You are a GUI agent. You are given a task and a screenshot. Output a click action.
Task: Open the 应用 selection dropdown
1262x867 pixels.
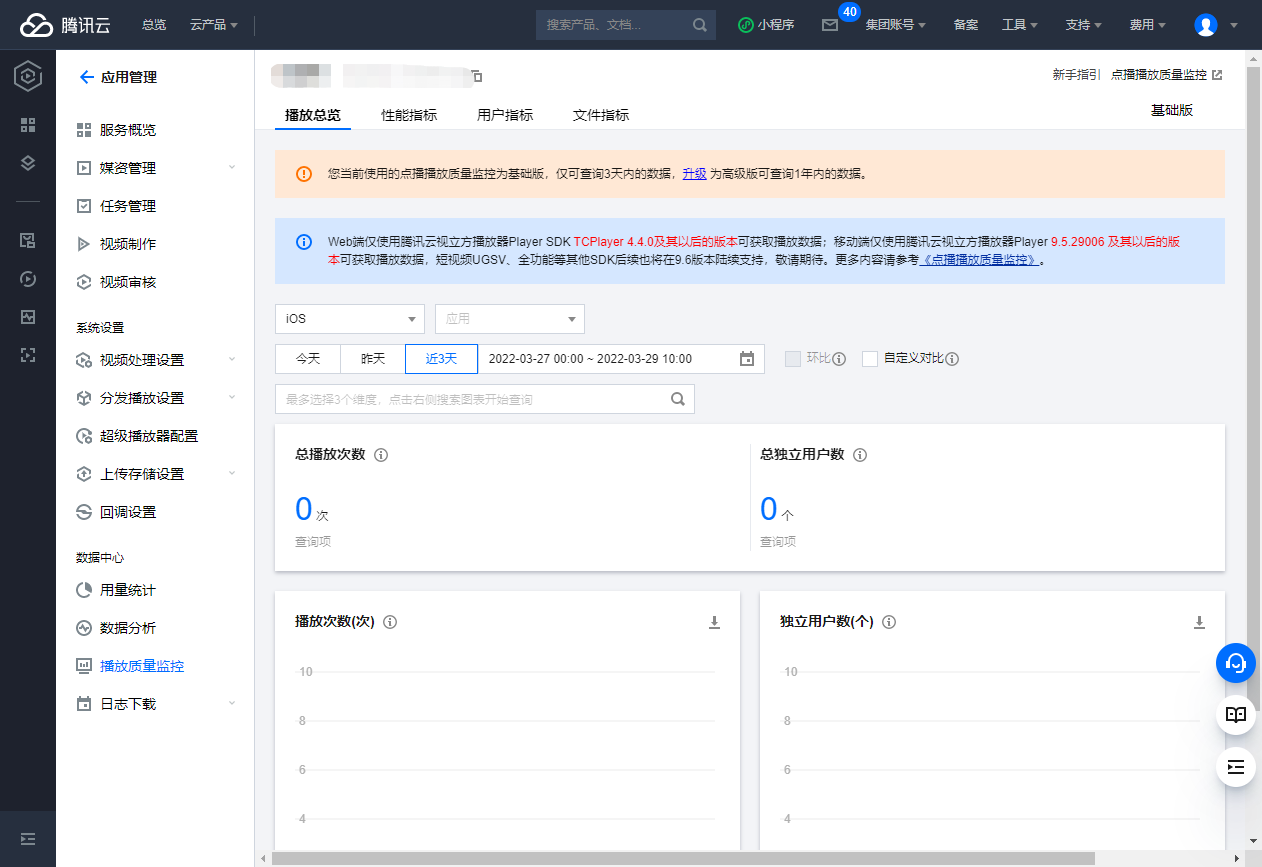tap(510, 319)
